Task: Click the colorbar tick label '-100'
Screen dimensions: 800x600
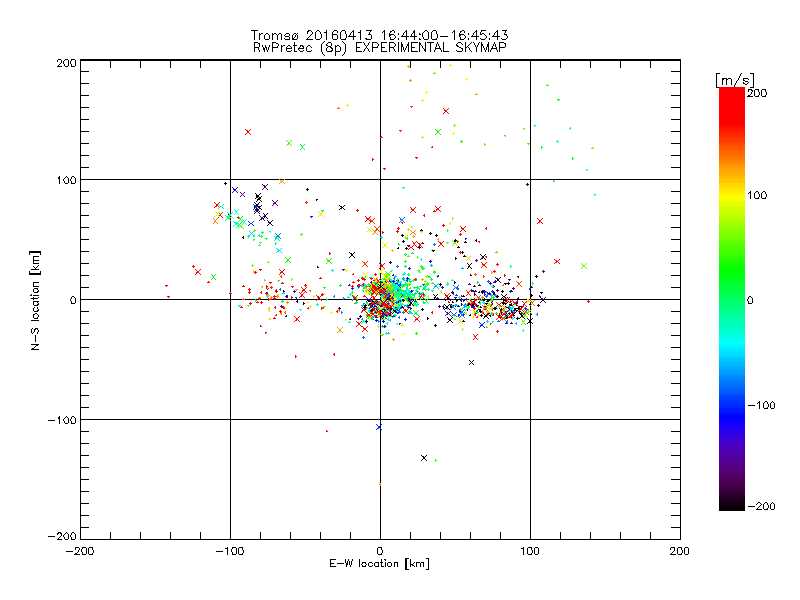Action: pos(761,405)
